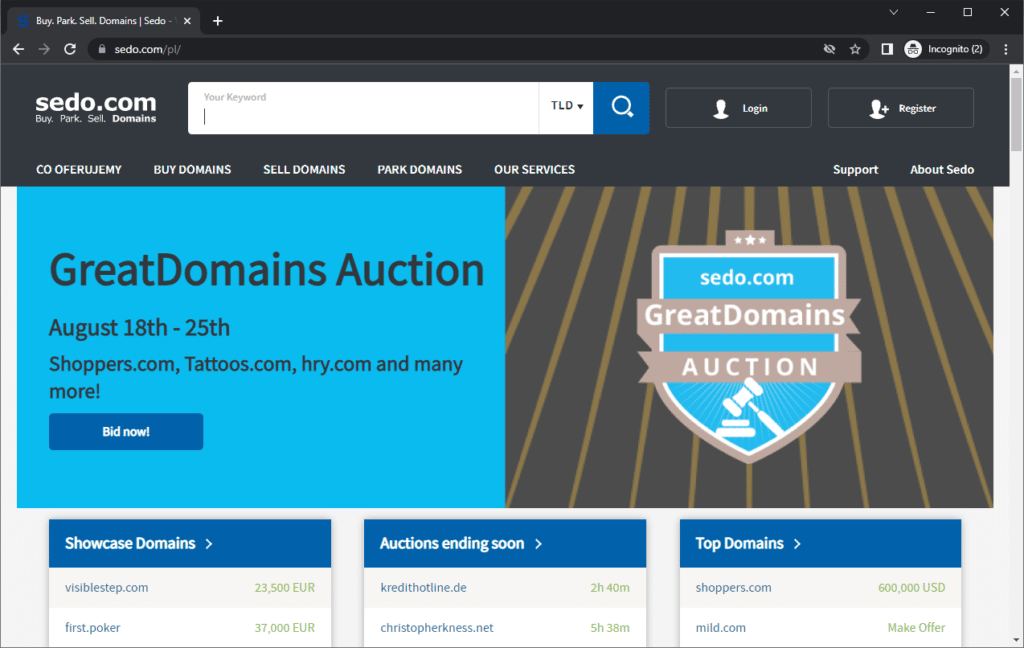The width and height of the screenshot is (1024, 648).
Task: Reload the page
Action: (x=69, y=48)
